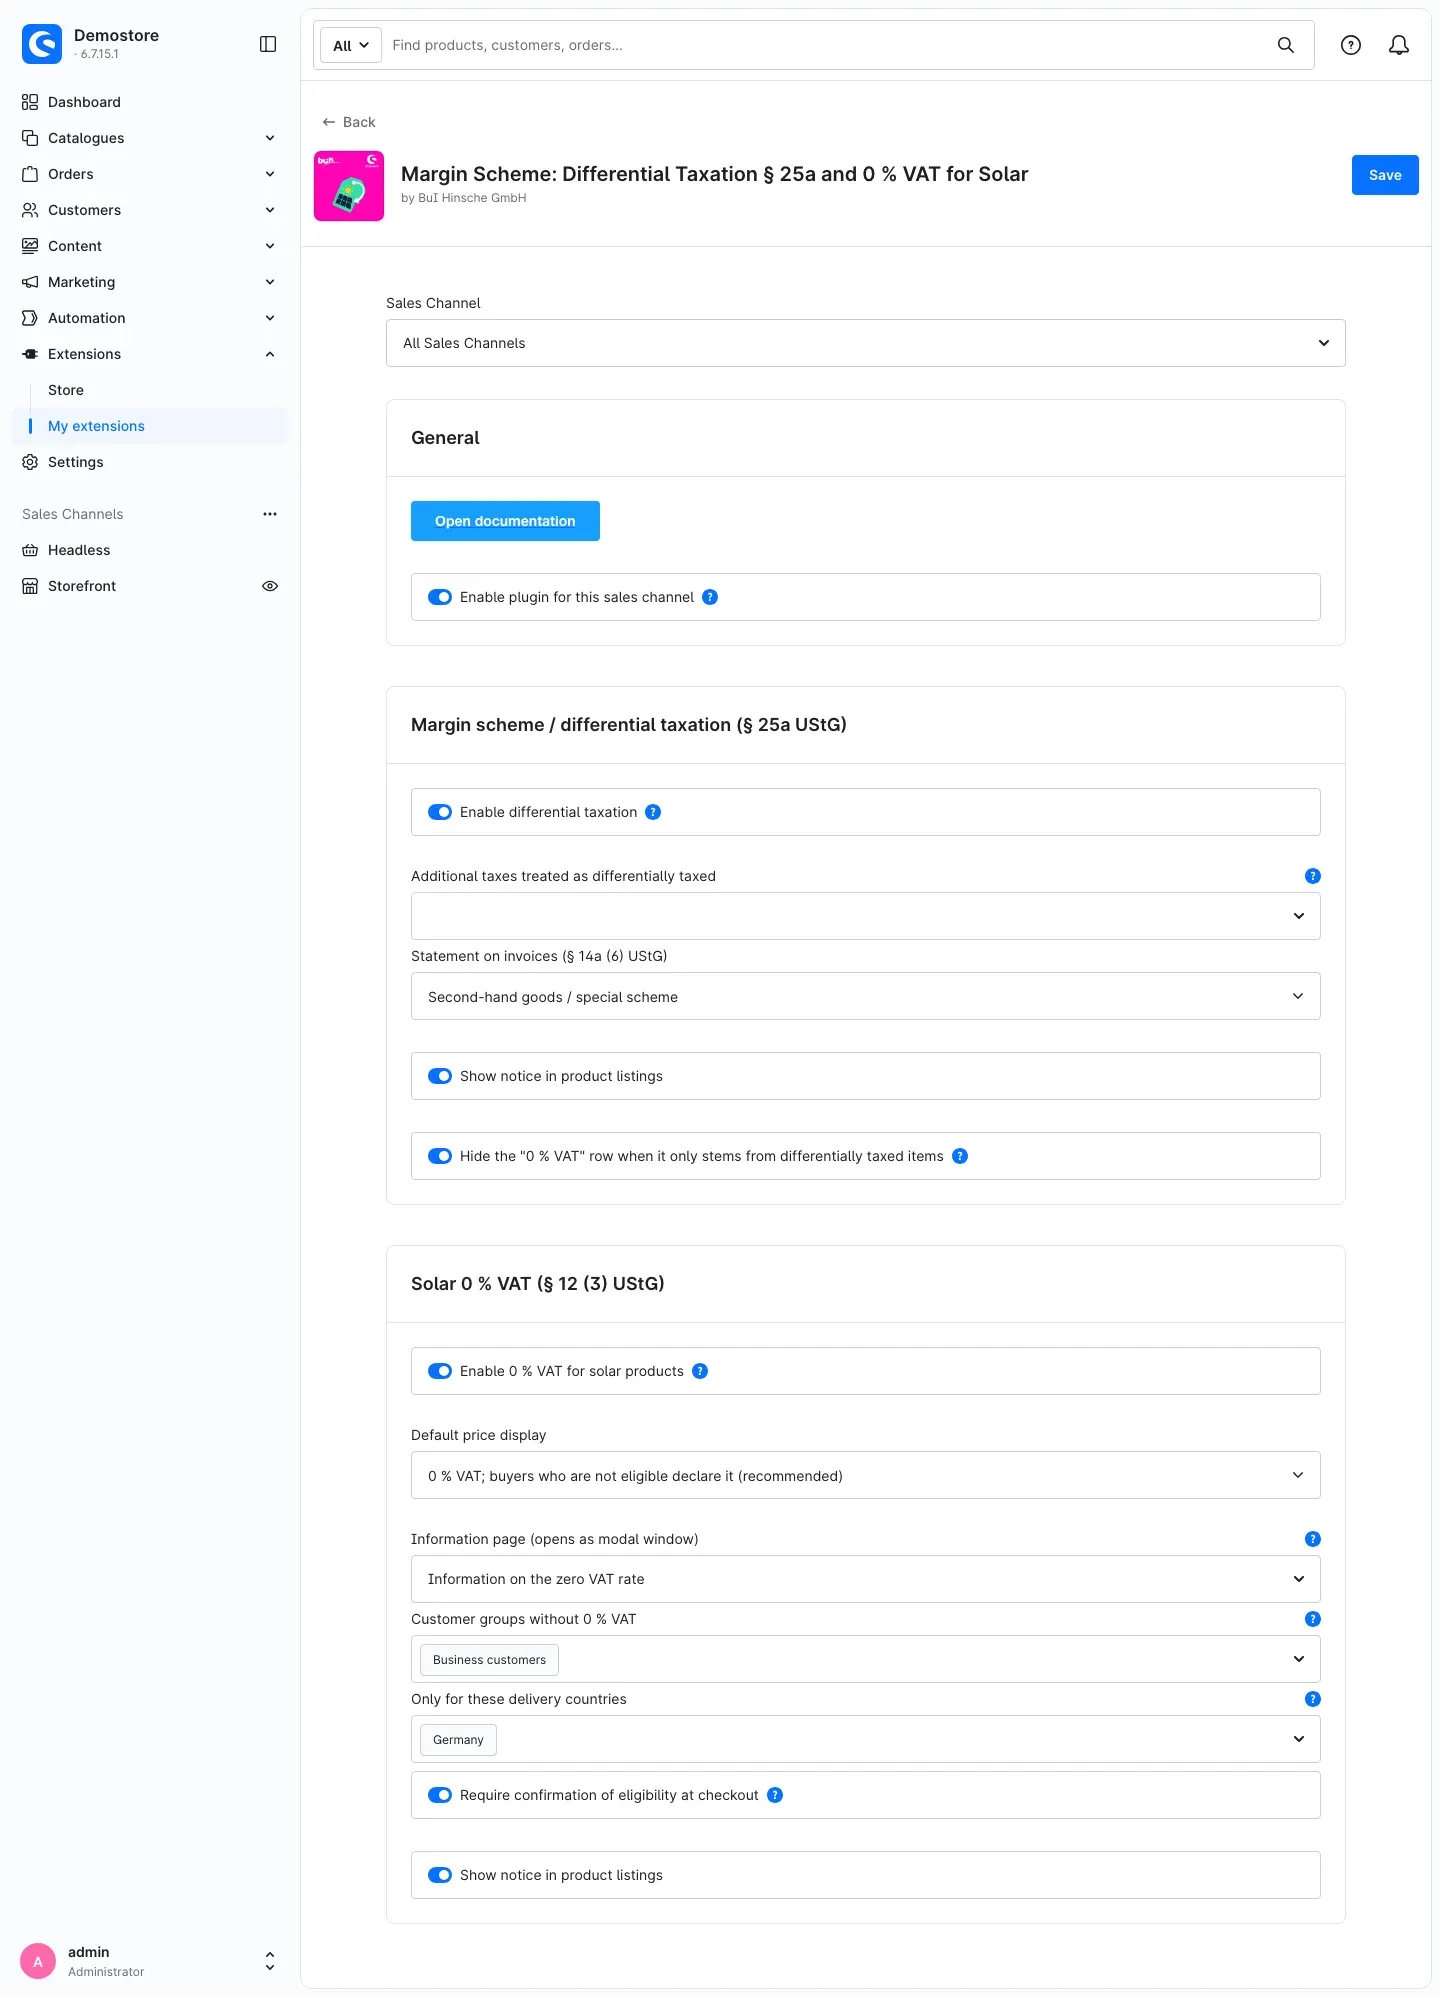Save the plugin configuration
This screenshot has height=1997, width=1440.
coord(1385,175)
